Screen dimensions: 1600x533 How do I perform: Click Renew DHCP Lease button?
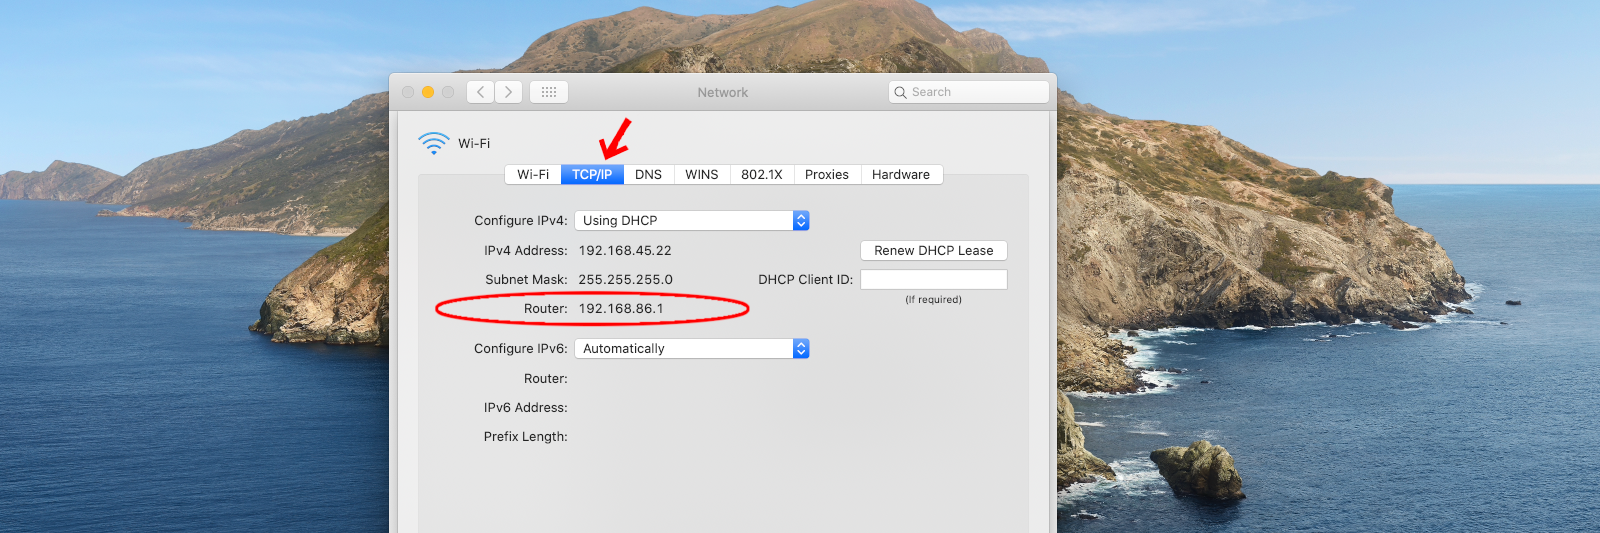934,250
